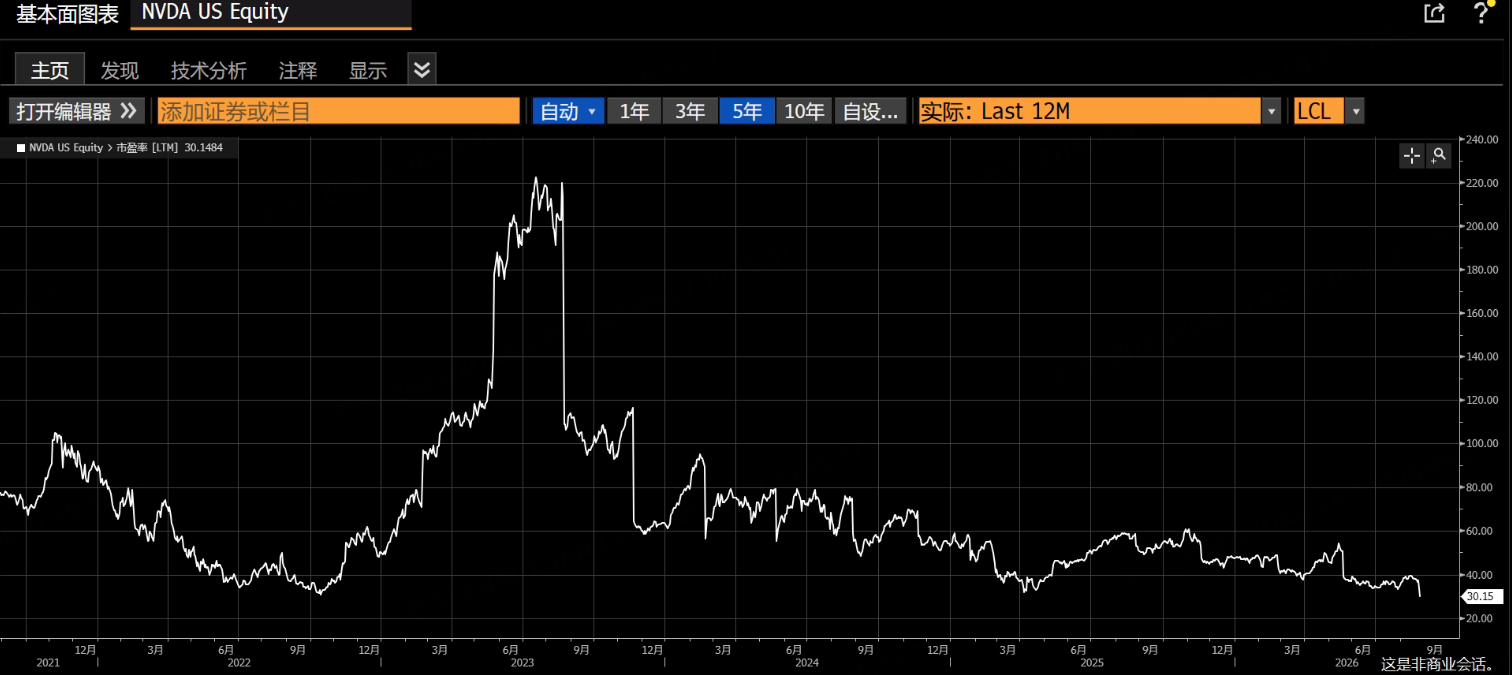
Task: Click the 2026 year label on x-axis
Action: point(1347,662)
